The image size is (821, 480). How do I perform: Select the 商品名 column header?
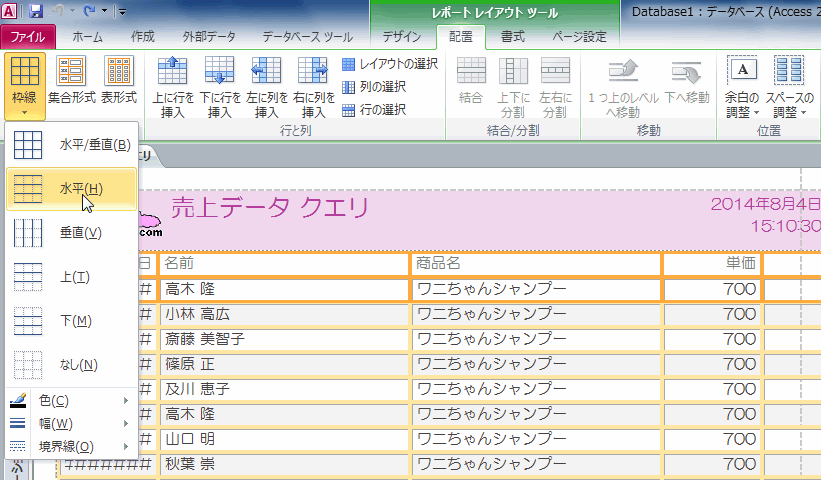pos(536,263)
